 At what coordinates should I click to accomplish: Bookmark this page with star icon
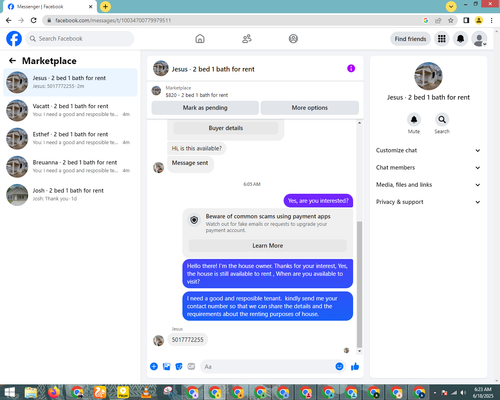[x=451, y=20]
